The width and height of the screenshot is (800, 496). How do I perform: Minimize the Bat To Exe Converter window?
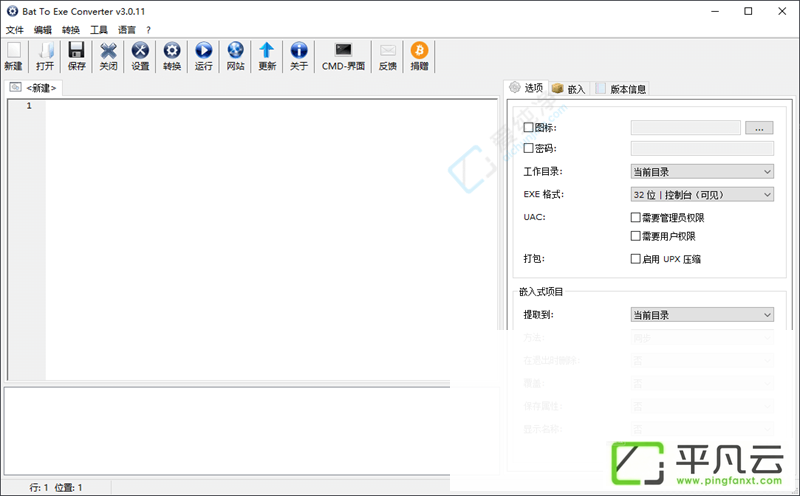point(715,11)
